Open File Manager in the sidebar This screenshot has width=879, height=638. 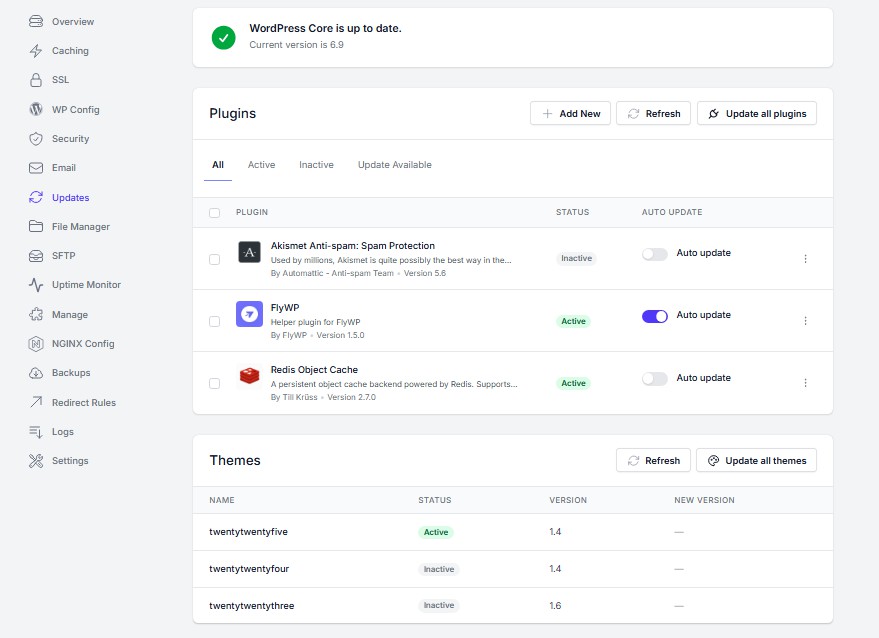81,226
